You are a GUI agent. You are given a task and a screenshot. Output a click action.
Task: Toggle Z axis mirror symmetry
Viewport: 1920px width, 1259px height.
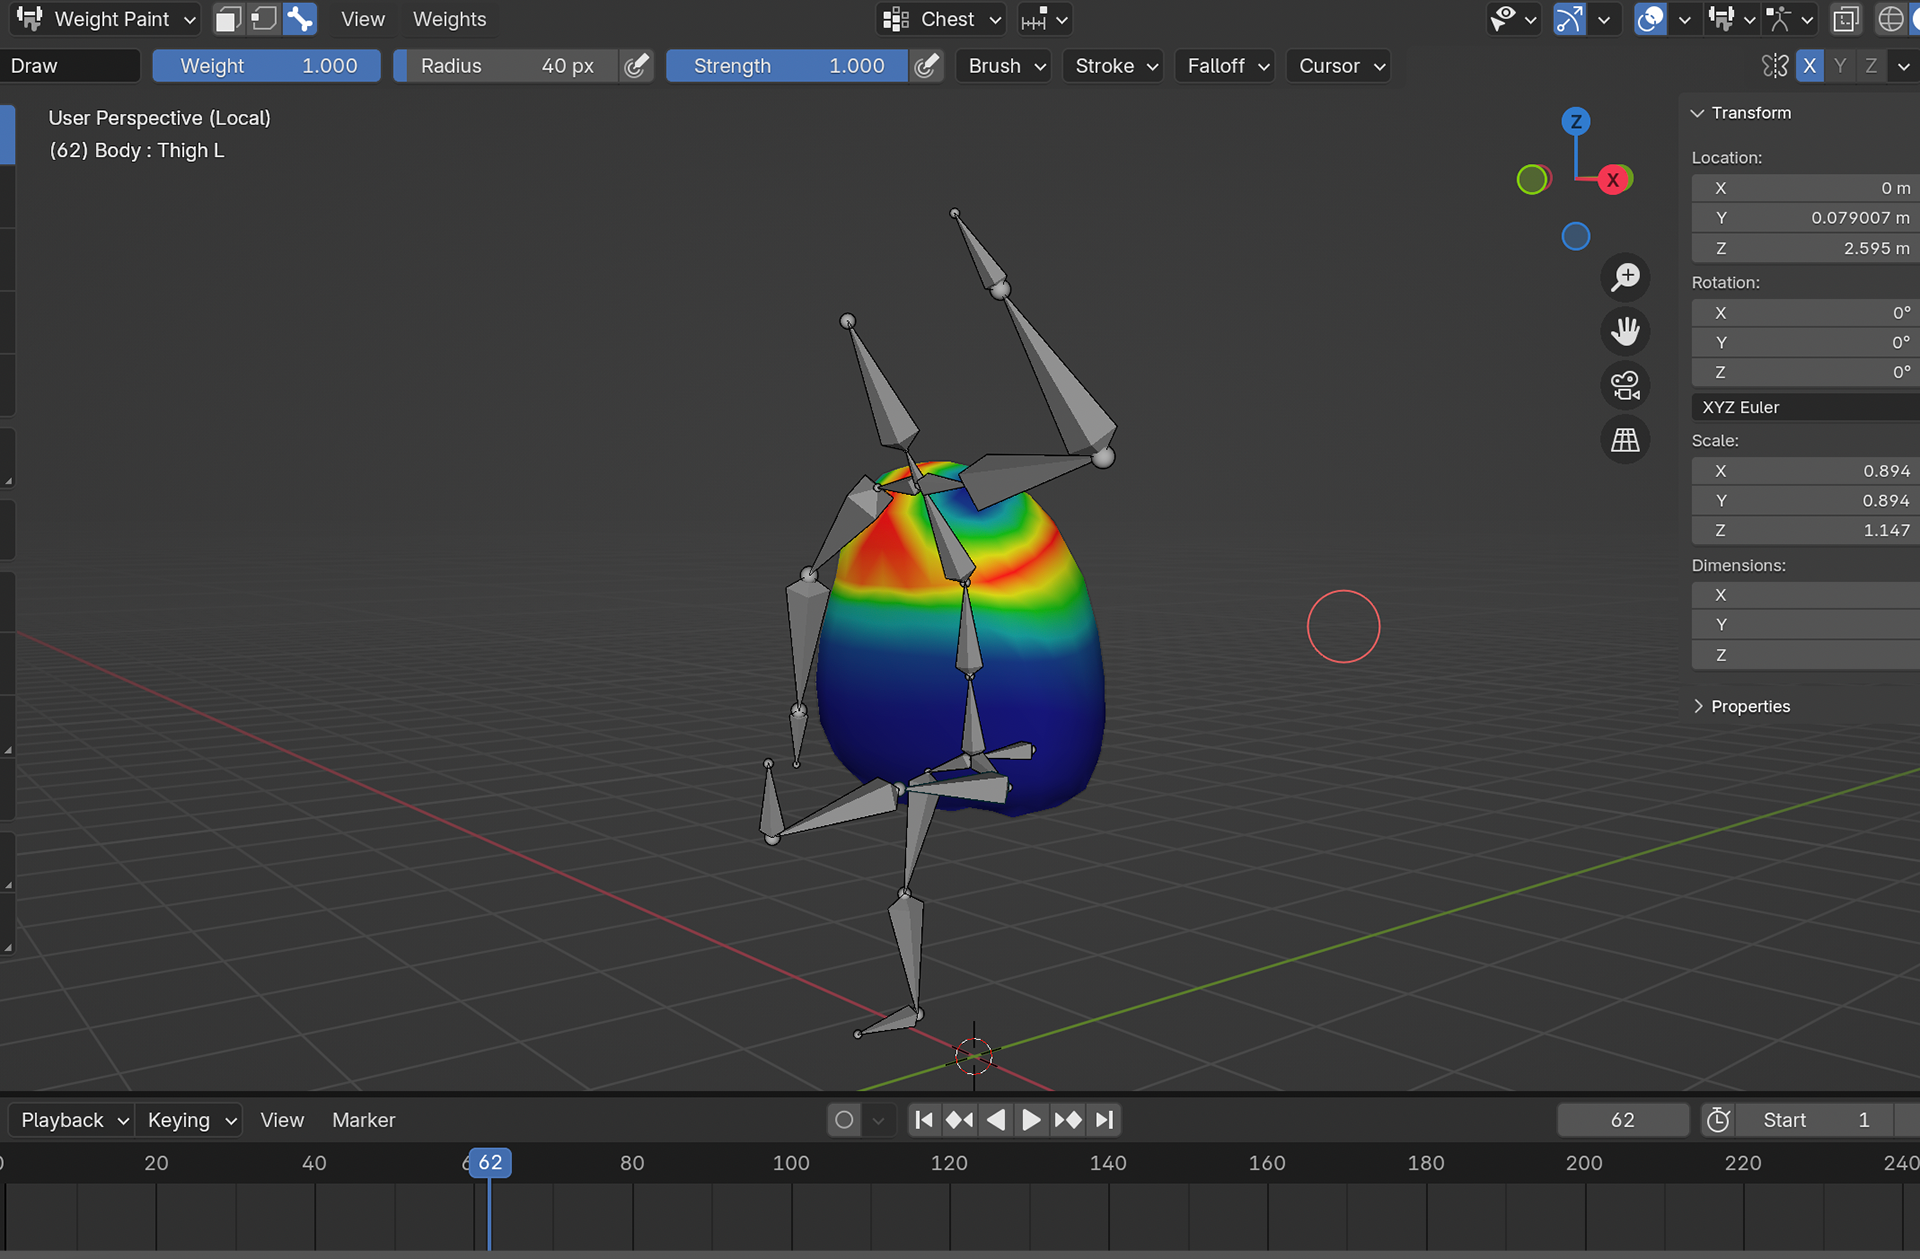pyautogui.click(x=1871, y=66)
